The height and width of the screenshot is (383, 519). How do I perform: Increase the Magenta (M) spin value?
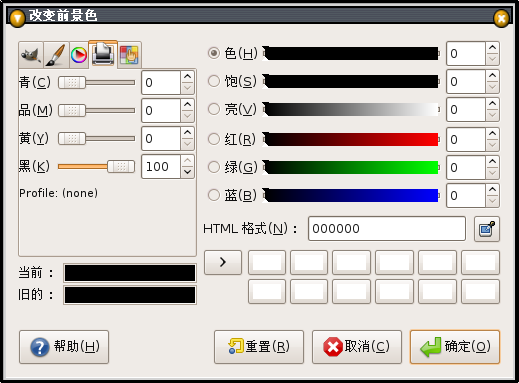(187, 105)
